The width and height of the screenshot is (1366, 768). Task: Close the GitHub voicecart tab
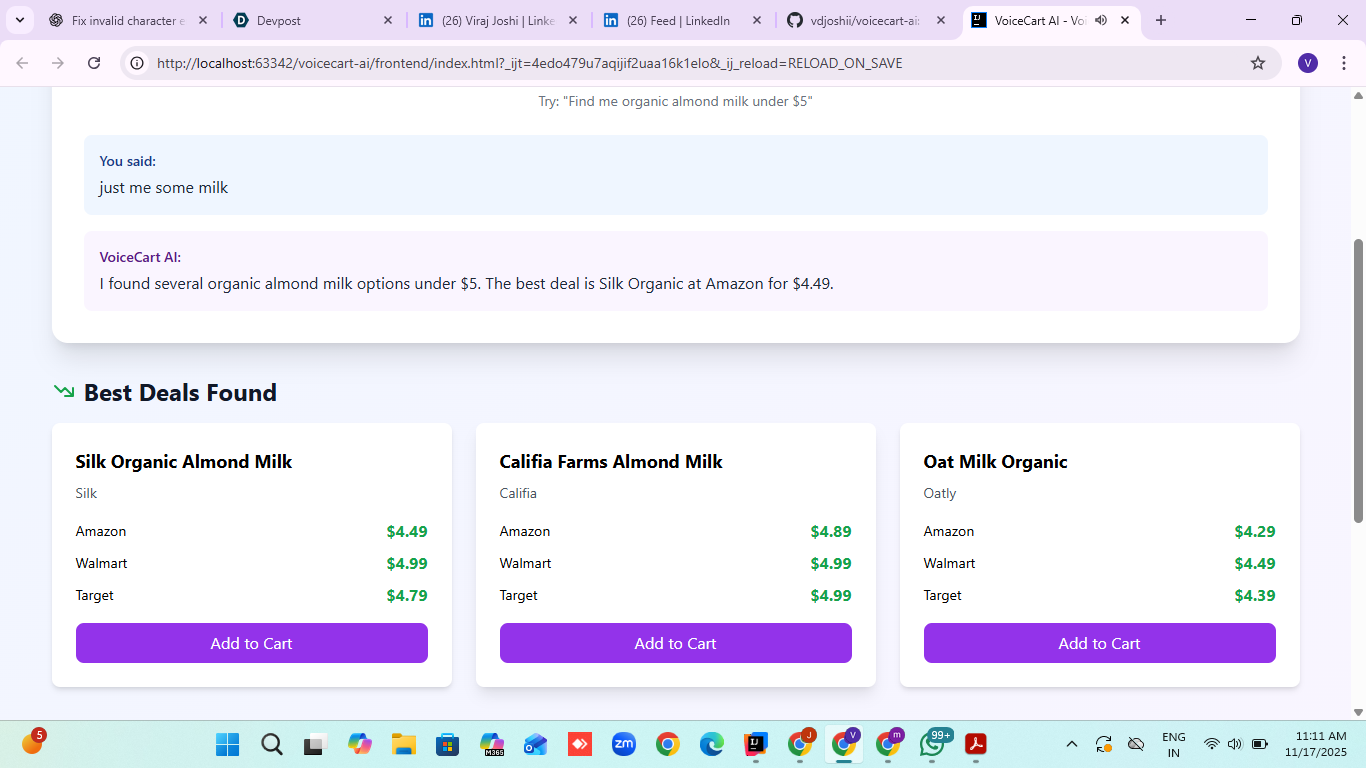tap(941, 20)
